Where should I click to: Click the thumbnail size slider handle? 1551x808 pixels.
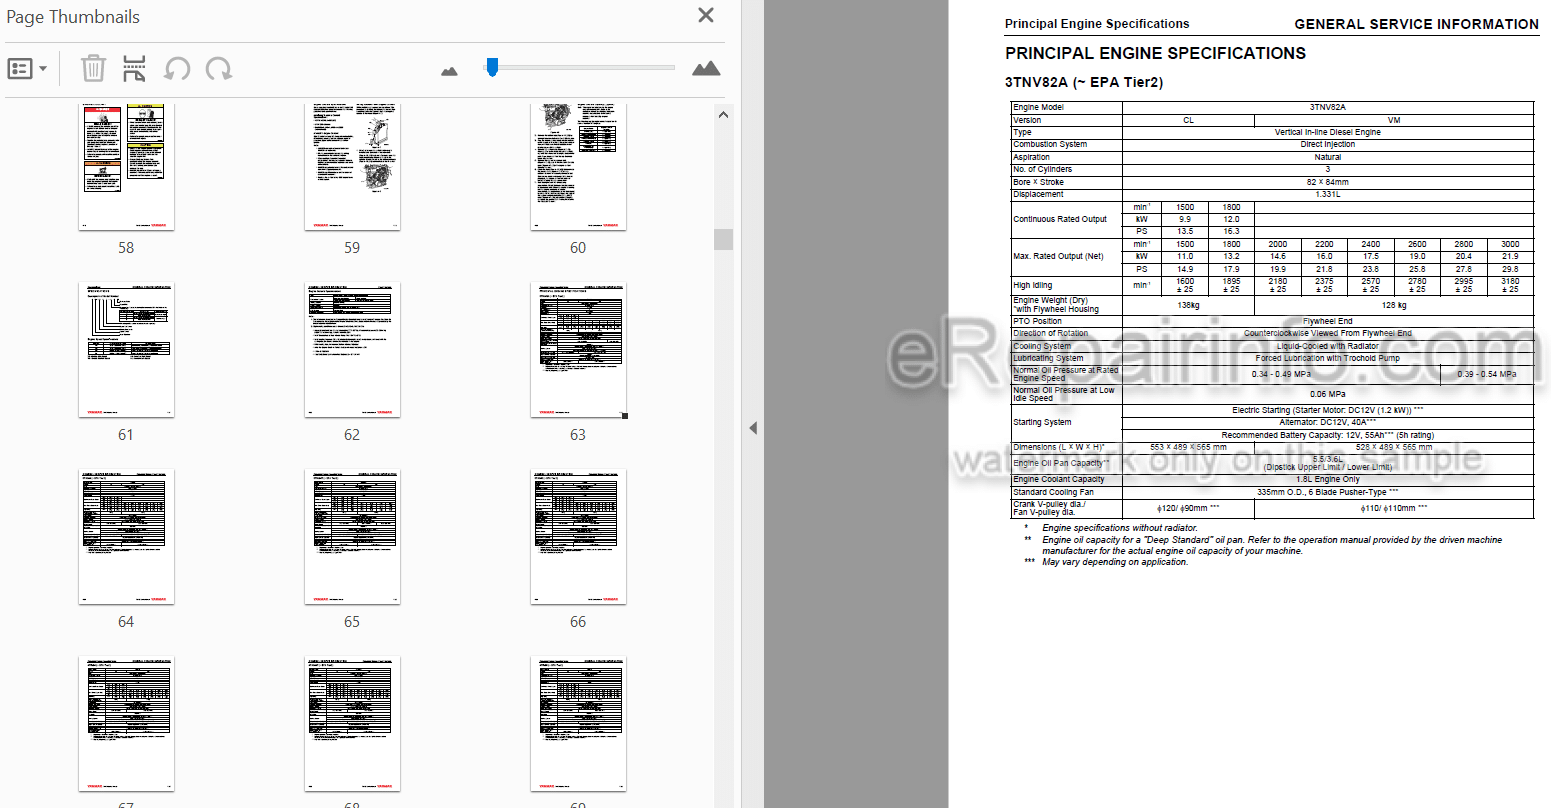click(492, 67)
